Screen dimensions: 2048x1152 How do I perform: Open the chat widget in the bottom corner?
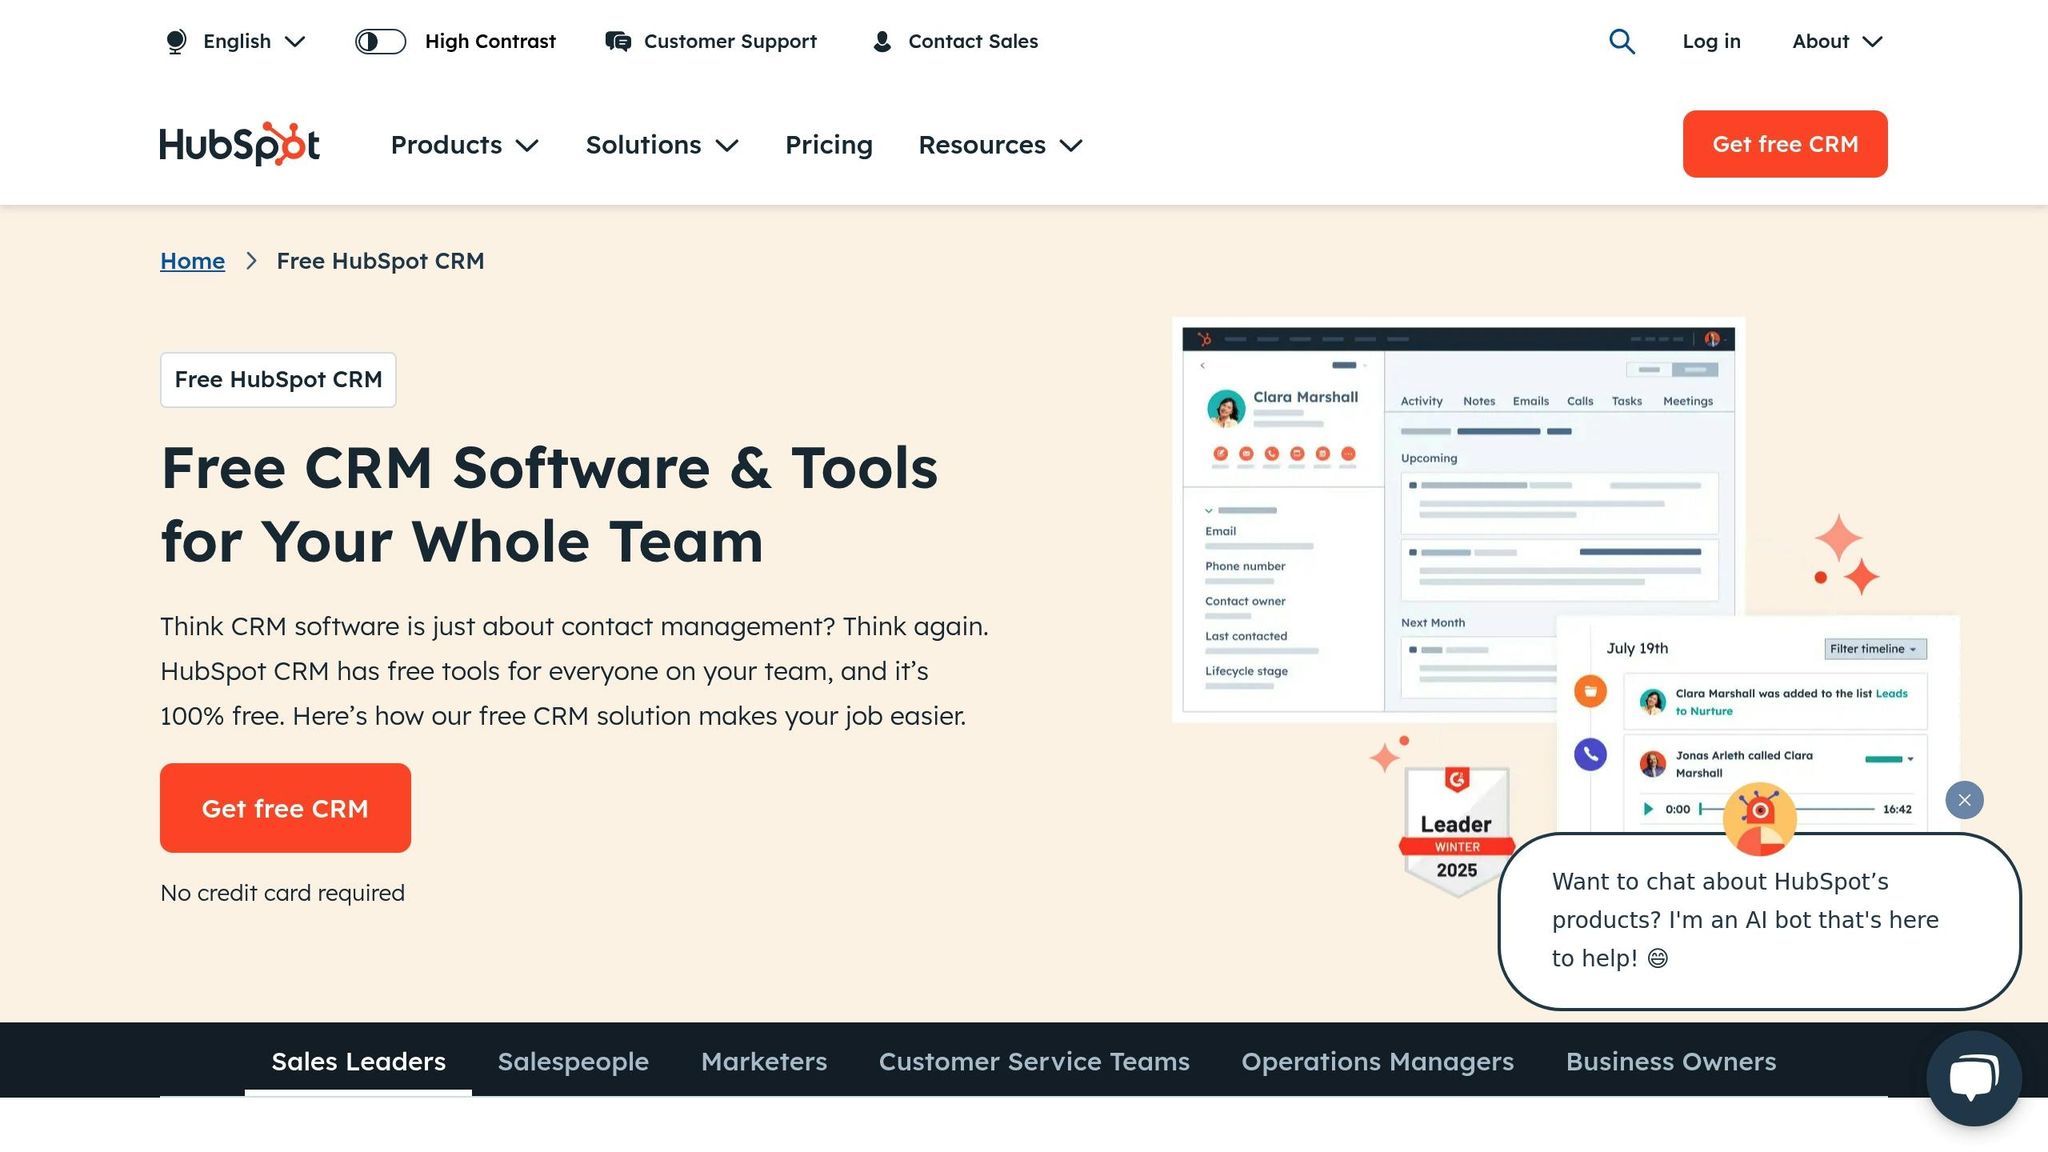click(1972, 1077)
